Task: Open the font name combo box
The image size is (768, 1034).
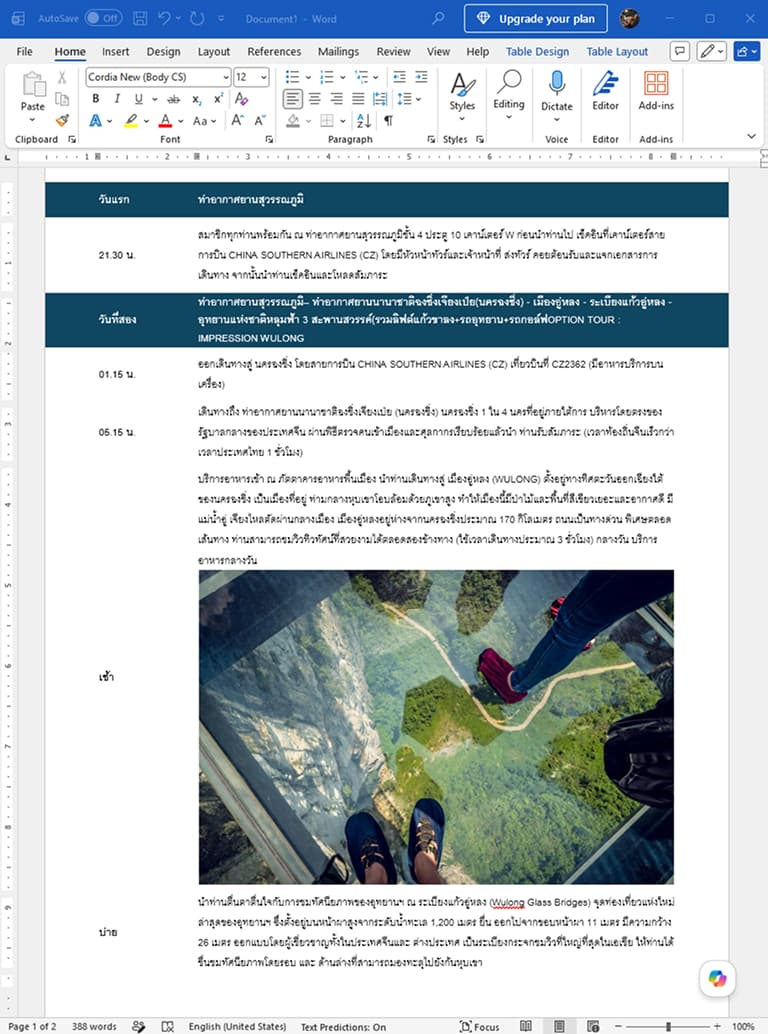Action: [x=158, y=77]
